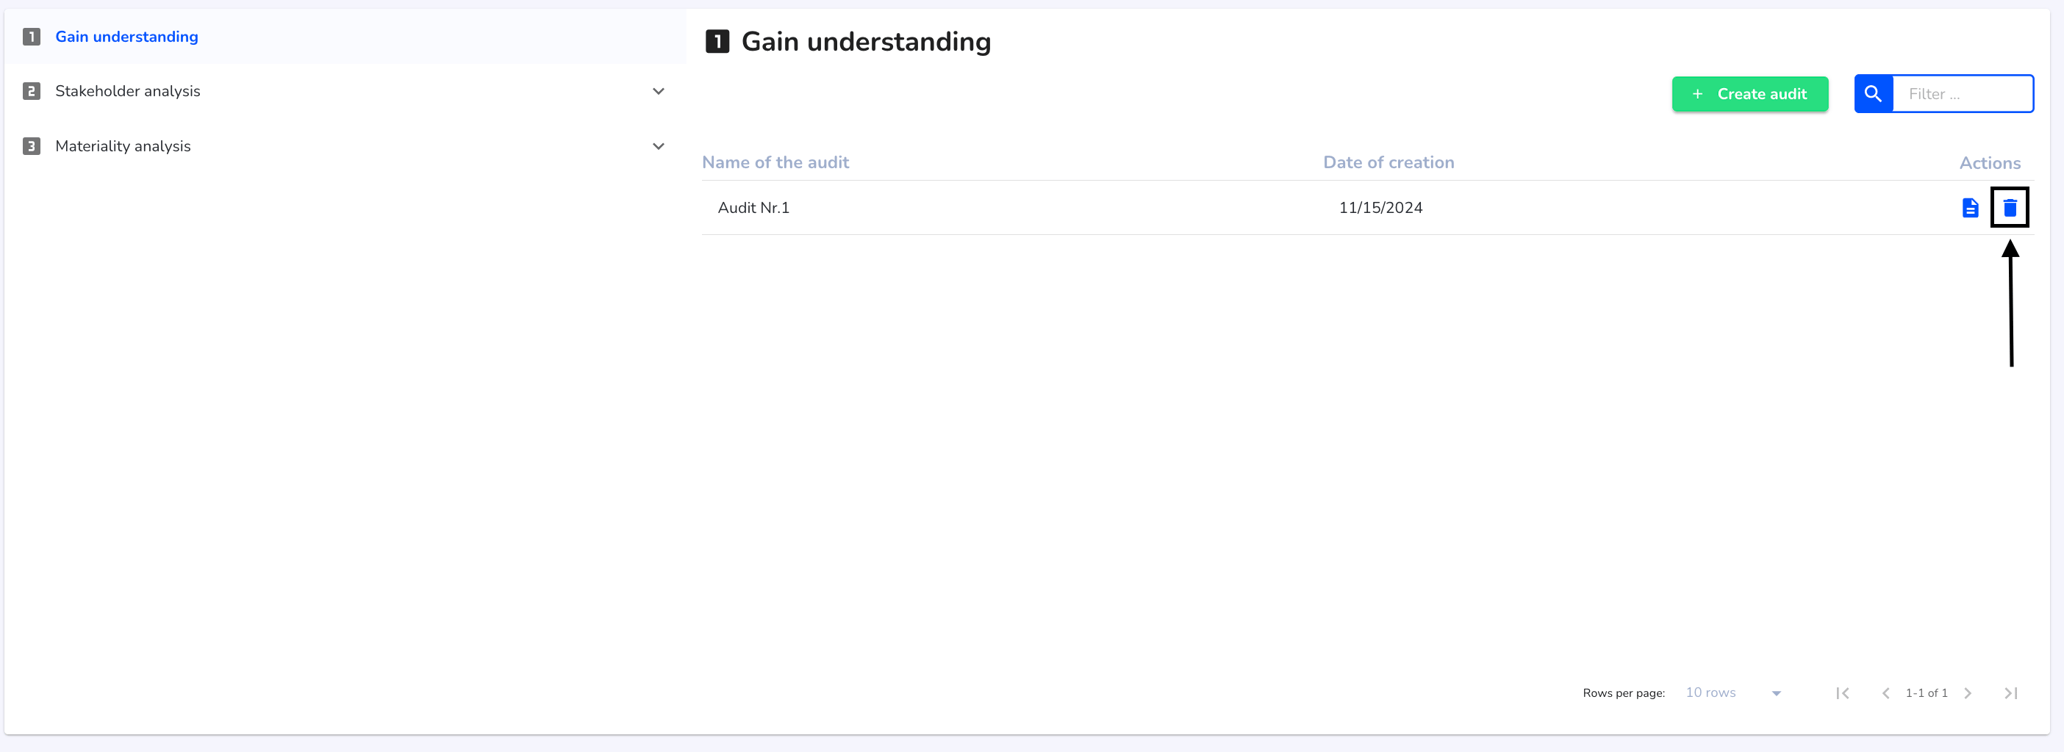2064x752 pixels.
Task: Delete Audit Nr.1 with the trash icon
Action: [x=2009, y=208]
